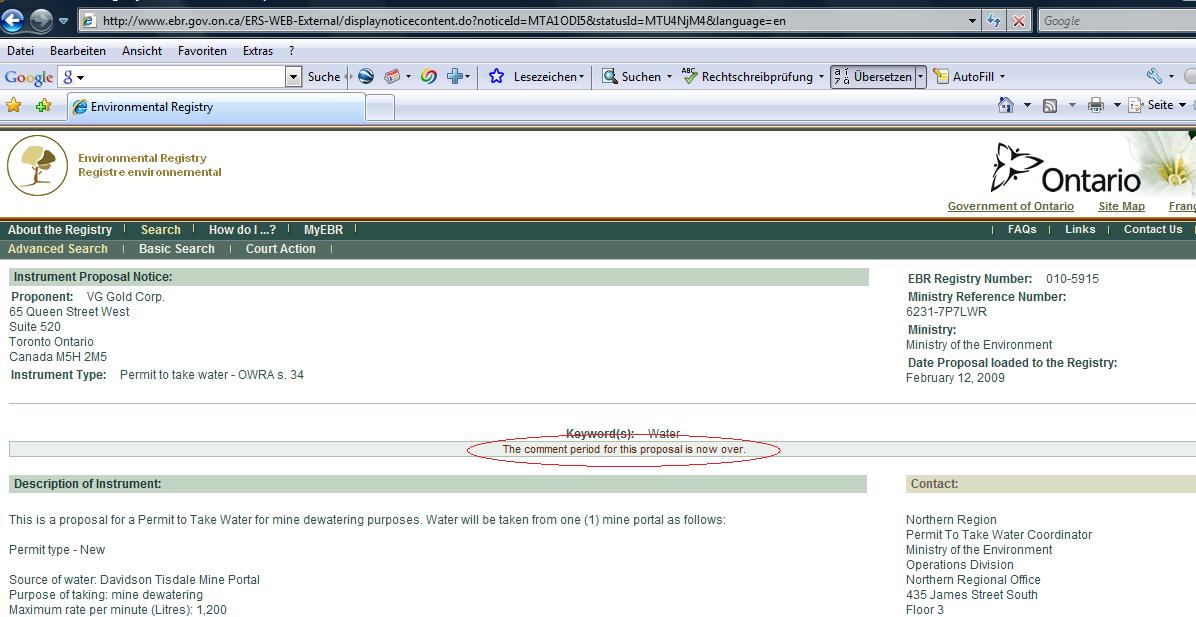1196x617 pixels.
Task: Open the Site Map link
Action: [x=1121, y=206]
